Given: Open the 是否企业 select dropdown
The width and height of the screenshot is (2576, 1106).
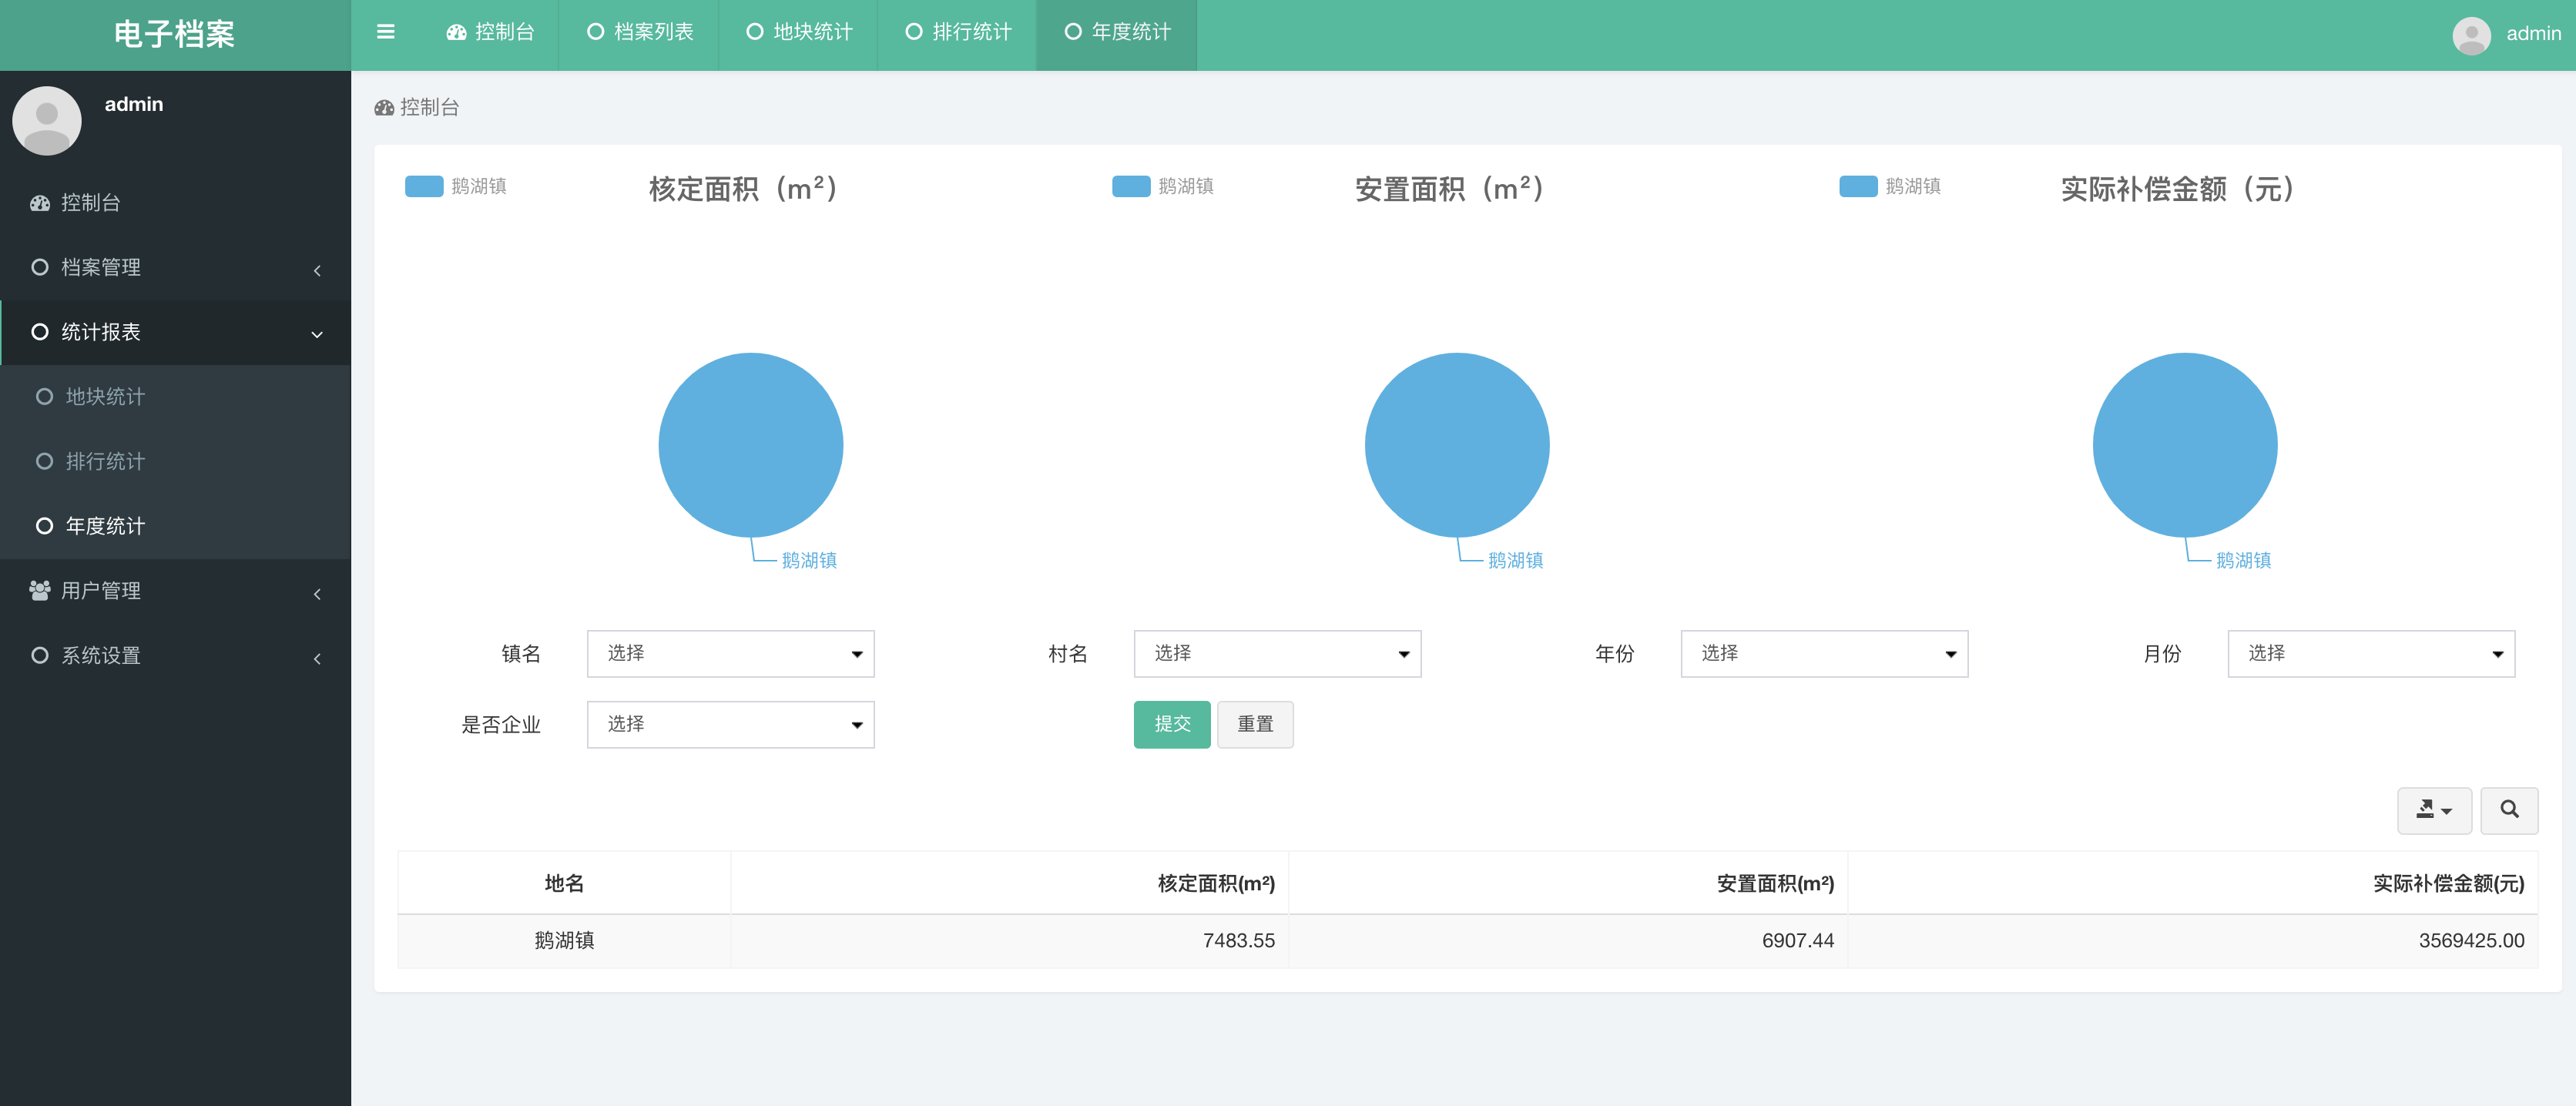Looking at the screenshot, I should 731,724.
